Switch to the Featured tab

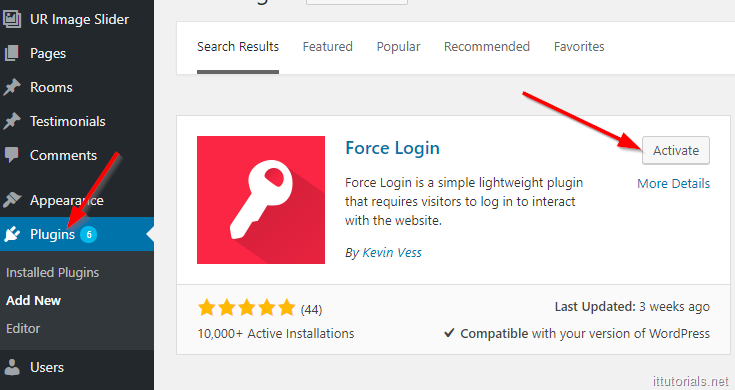[327, 46]
